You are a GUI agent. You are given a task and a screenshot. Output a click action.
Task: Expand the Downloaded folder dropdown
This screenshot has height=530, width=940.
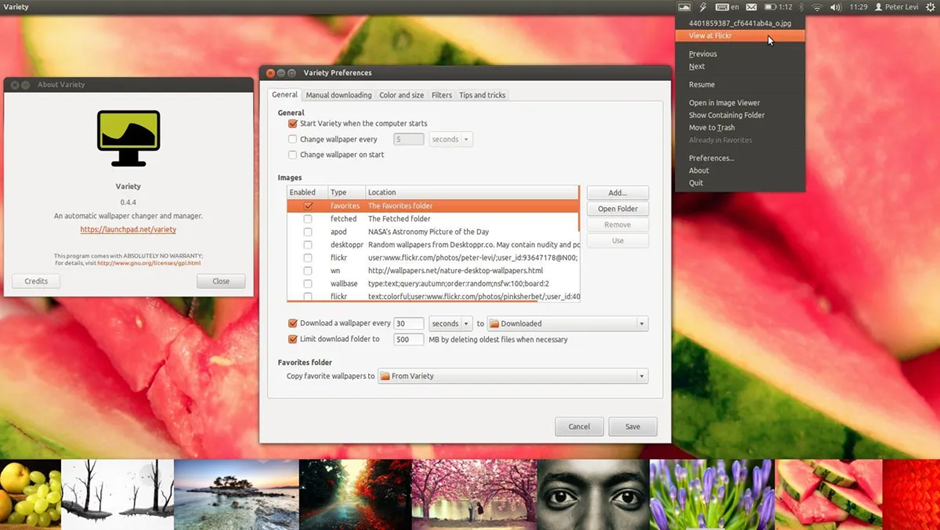[x=568, y=324]
